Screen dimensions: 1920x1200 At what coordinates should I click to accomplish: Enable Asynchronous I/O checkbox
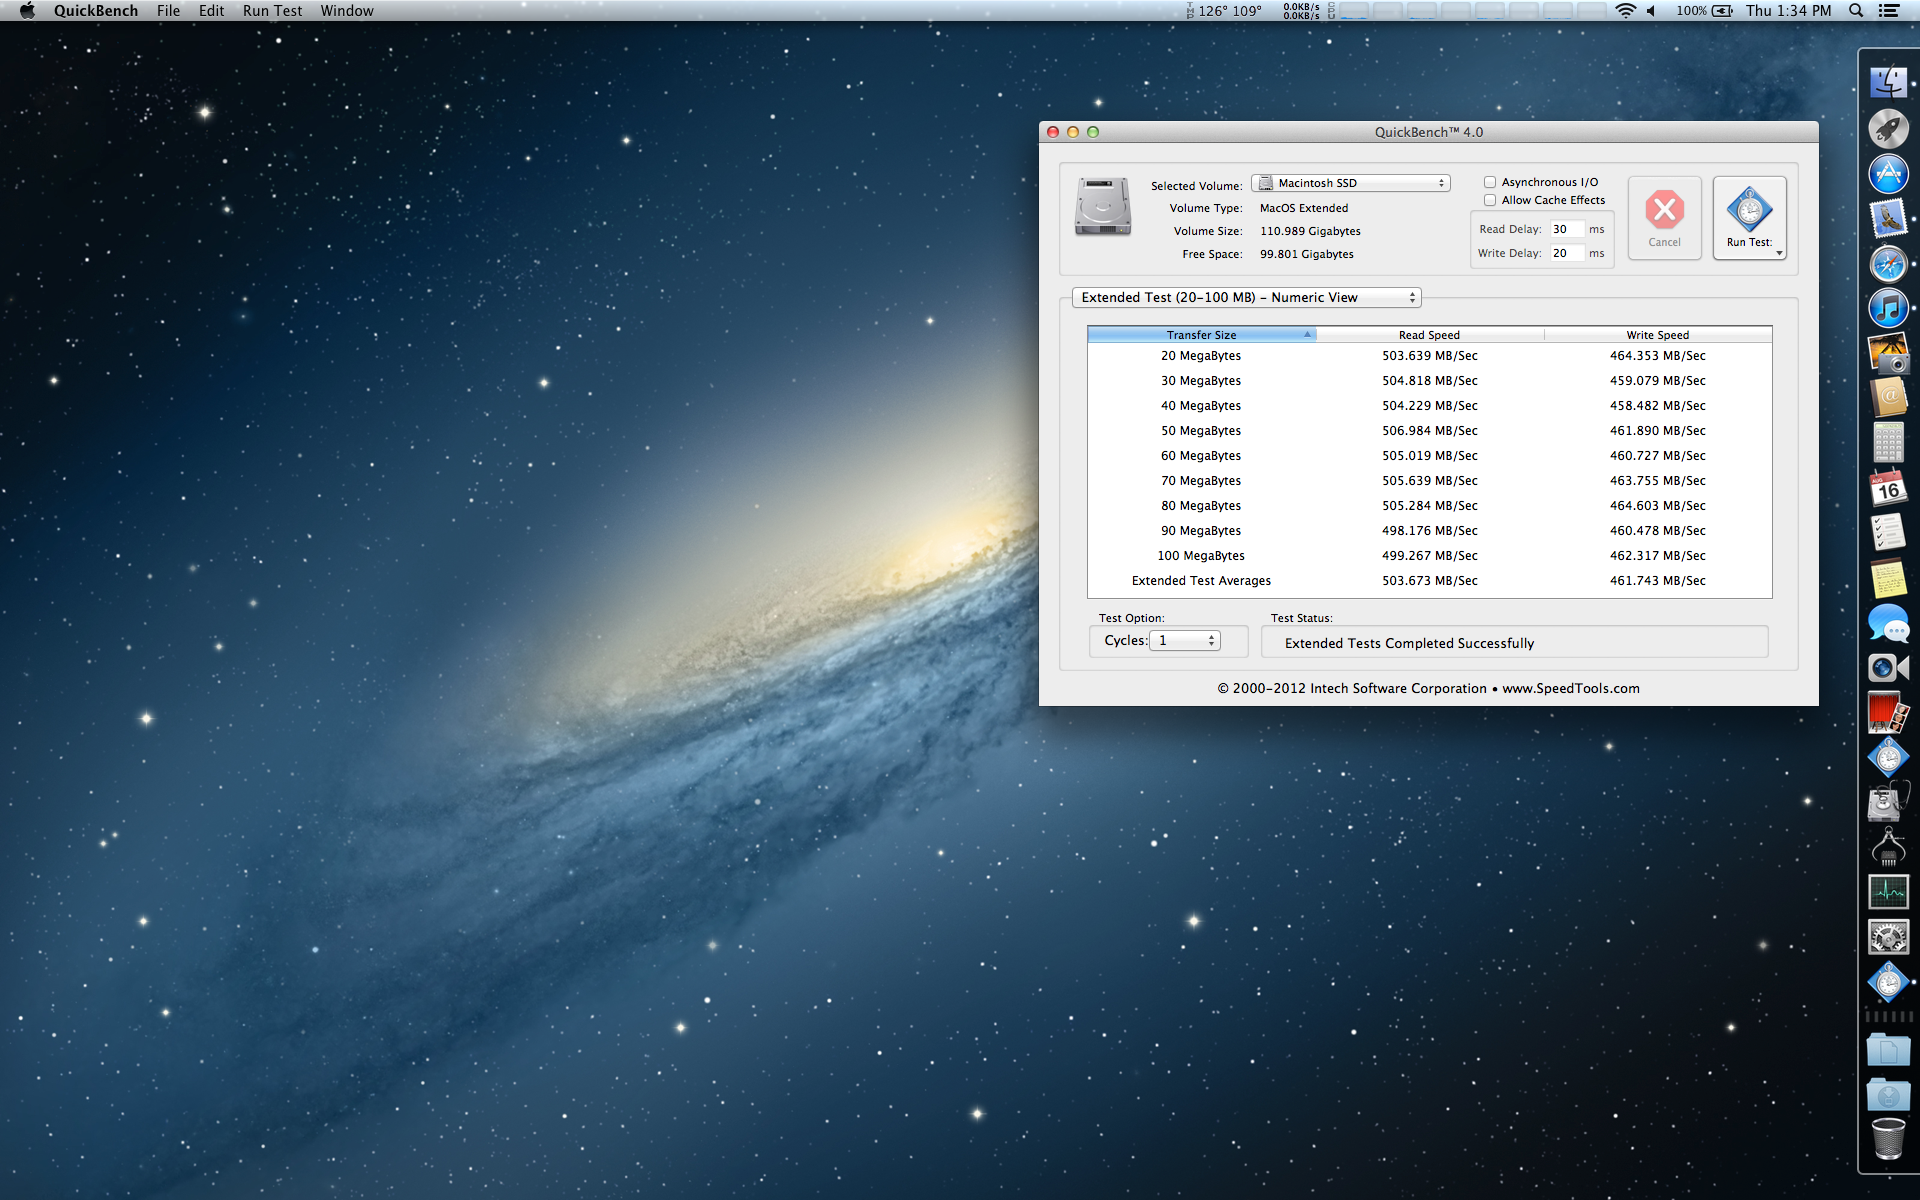(x=1490, y=182)
